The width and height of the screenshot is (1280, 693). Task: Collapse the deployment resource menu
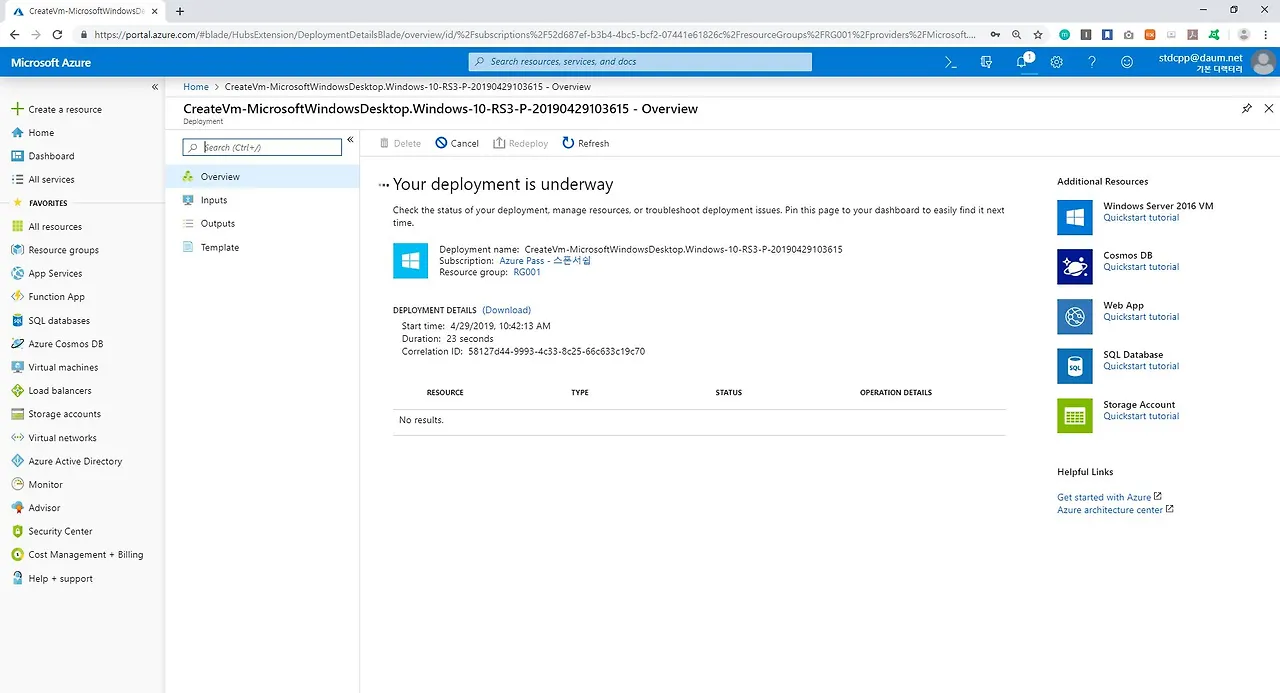click(350, 140)
